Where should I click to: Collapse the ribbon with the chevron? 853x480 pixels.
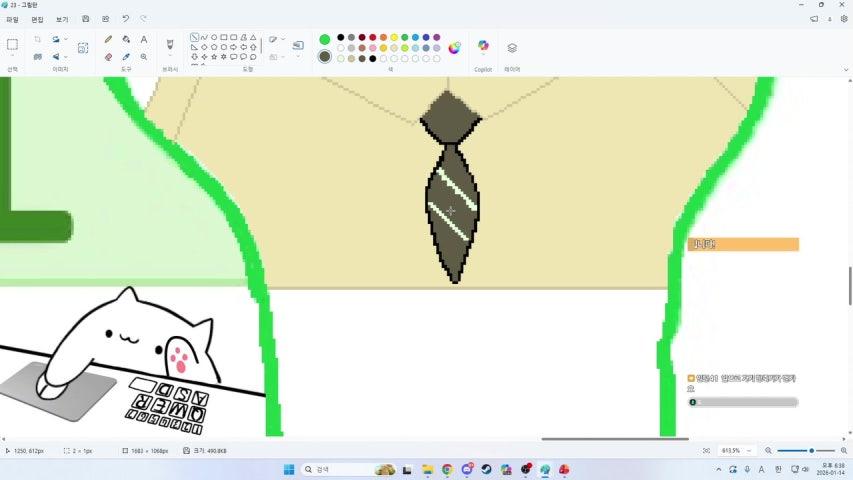pyautogui.click(x=845, y=70)
